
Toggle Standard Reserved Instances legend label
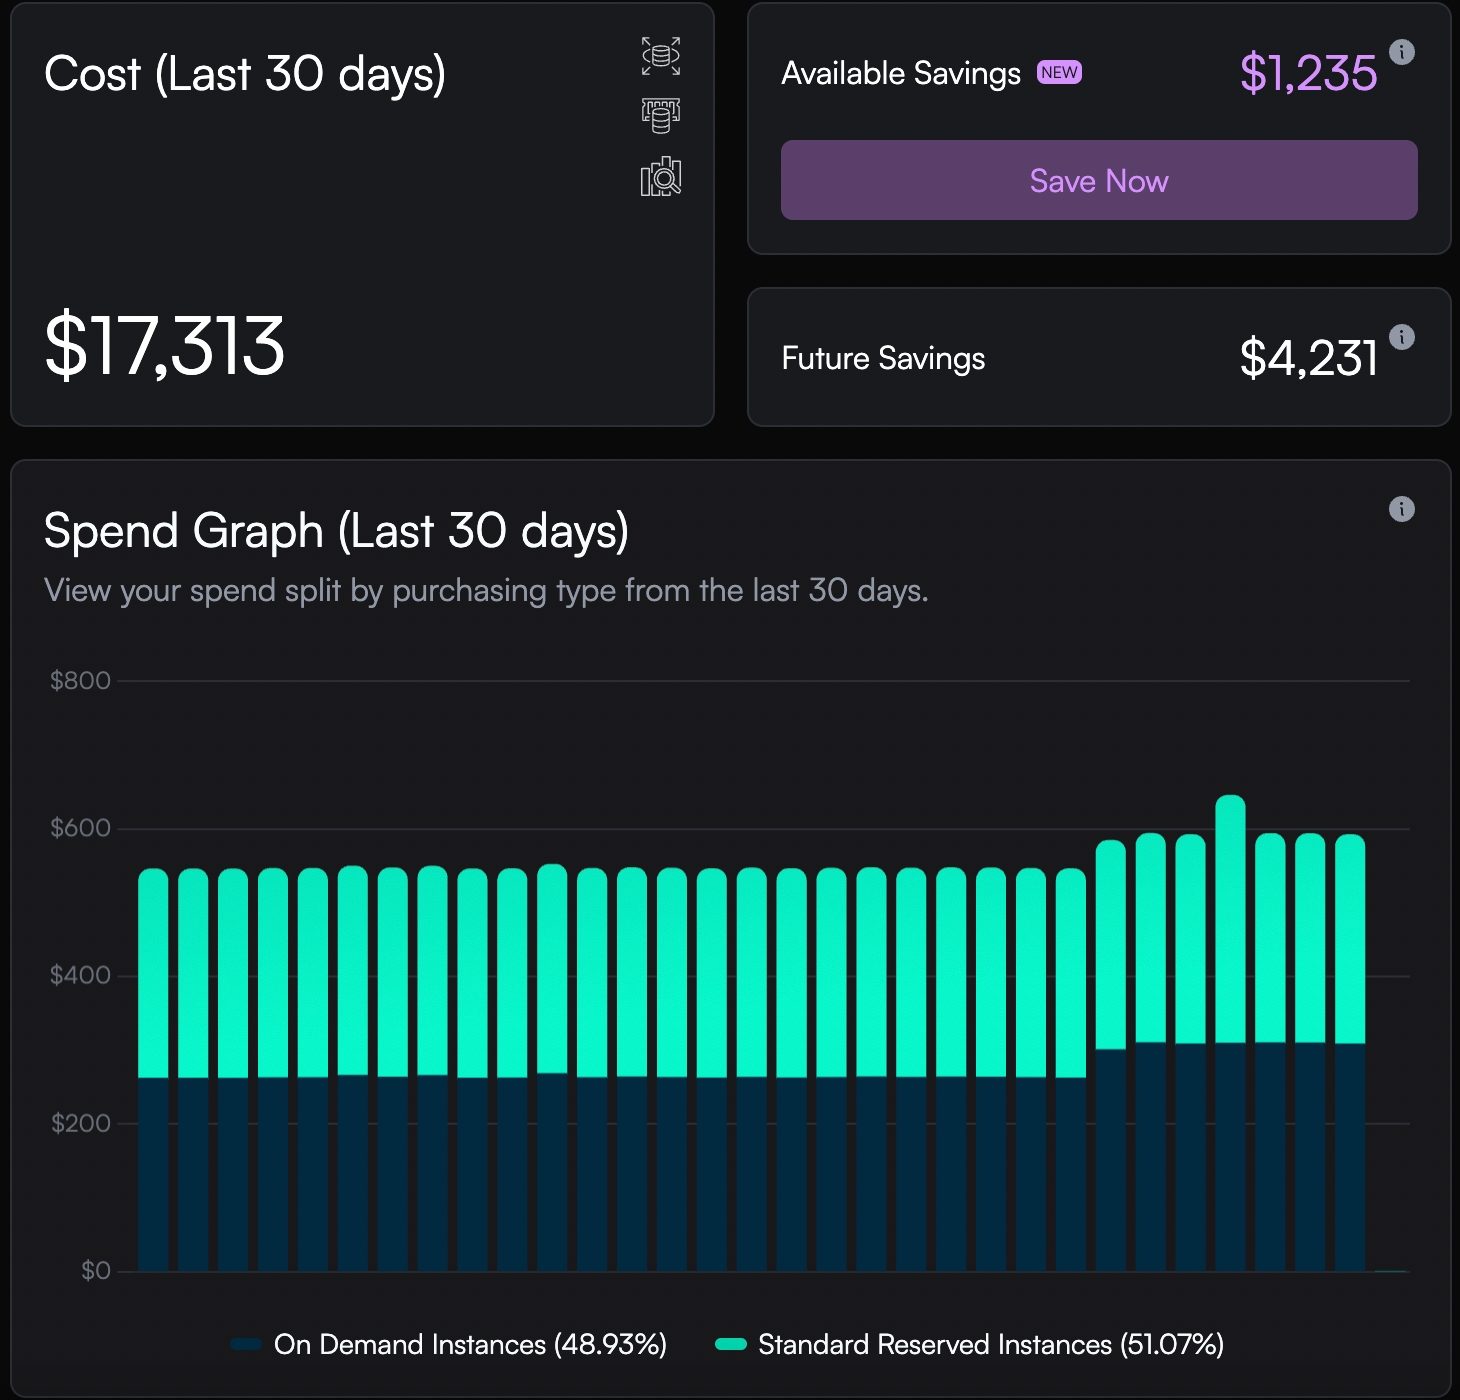click(990, 1344)
